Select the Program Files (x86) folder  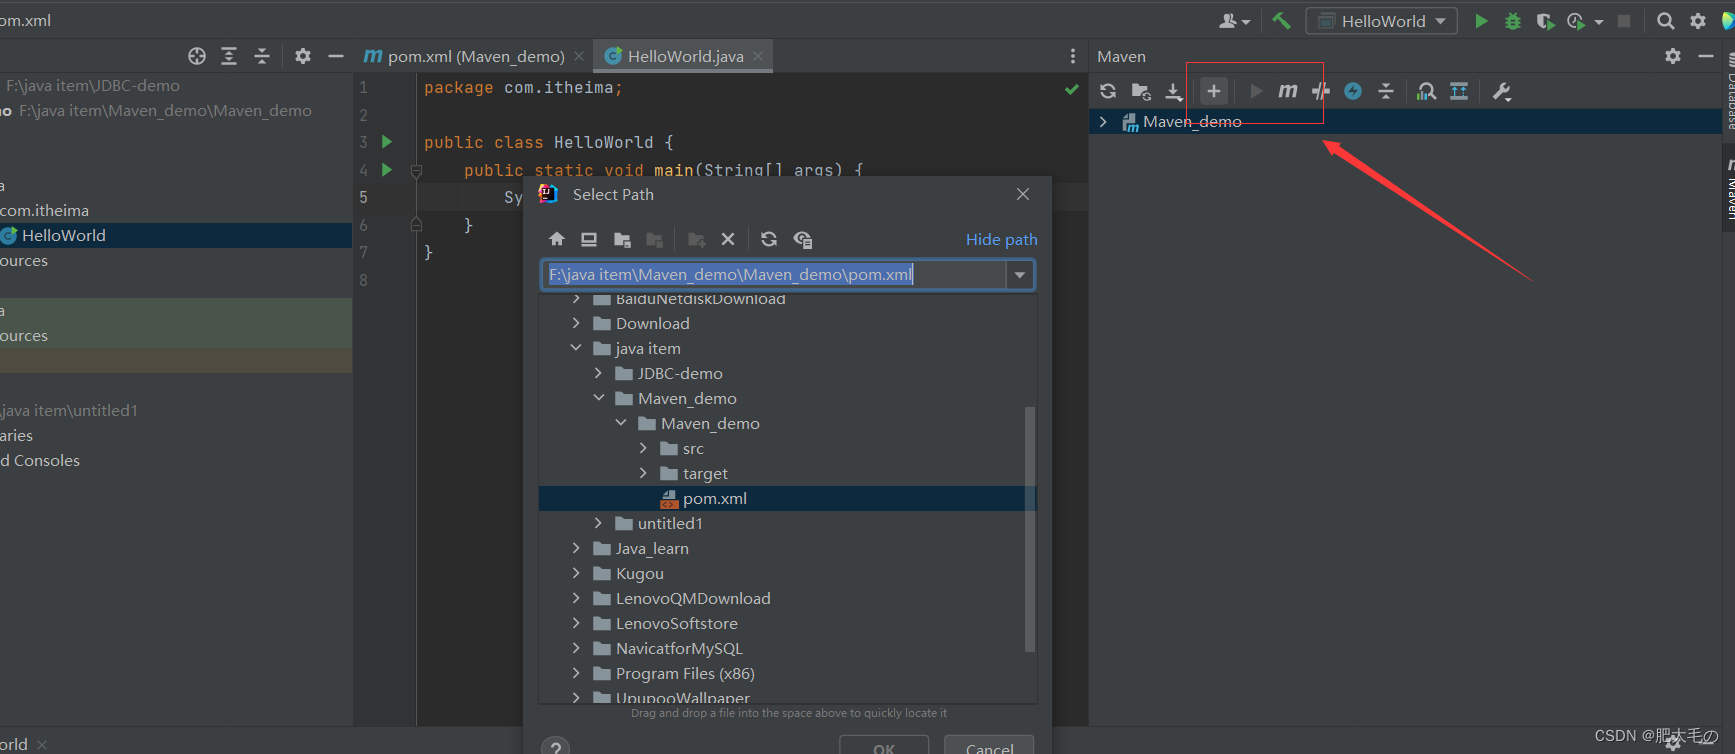(685, 673)
